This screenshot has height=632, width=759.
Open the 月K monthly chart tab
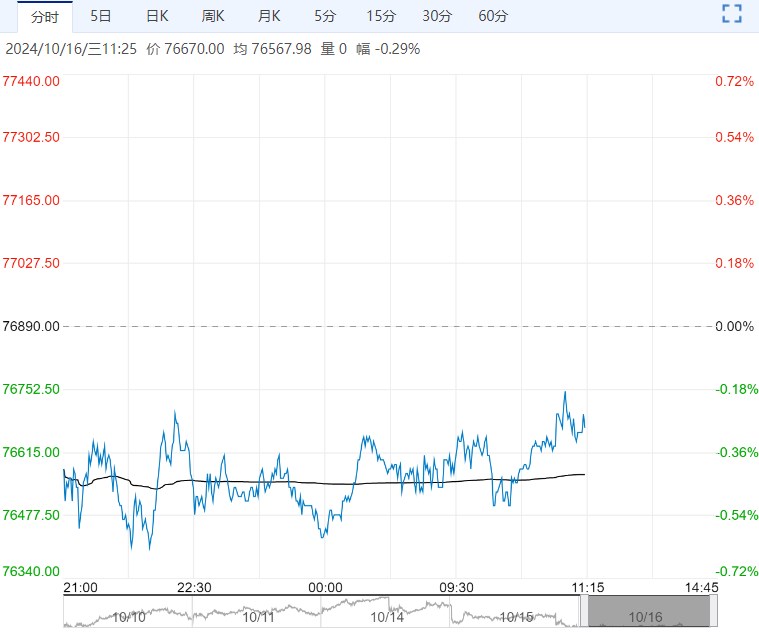click(x=269, y=16)
